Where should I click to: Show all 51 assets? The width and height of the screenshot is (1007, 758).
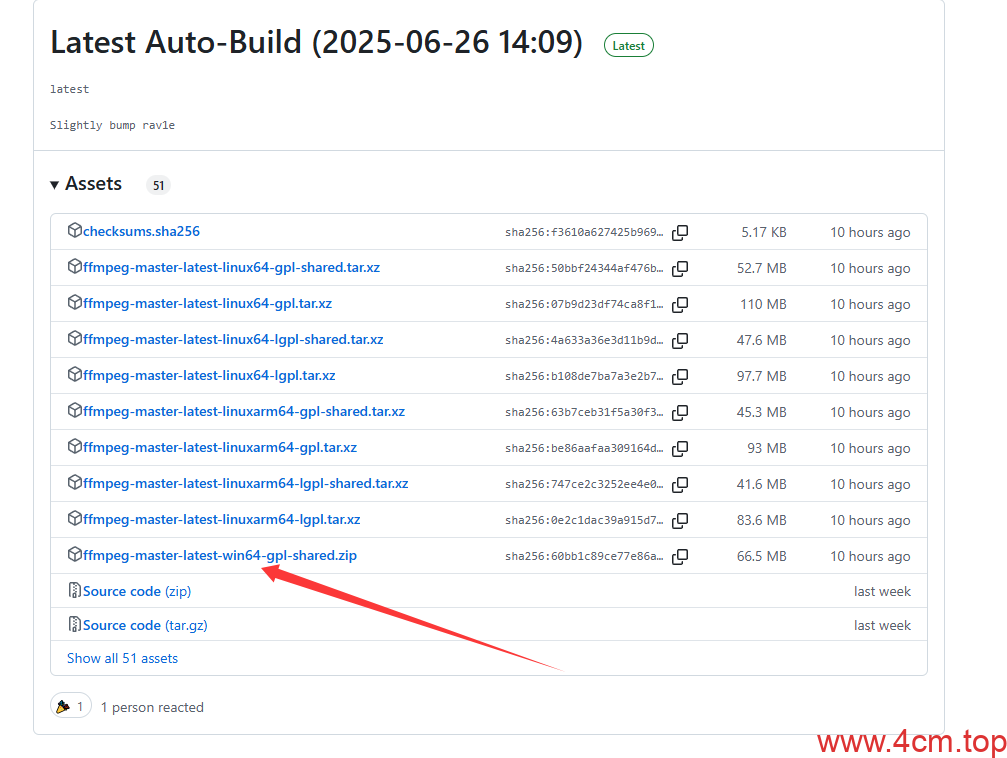(122, 658)
